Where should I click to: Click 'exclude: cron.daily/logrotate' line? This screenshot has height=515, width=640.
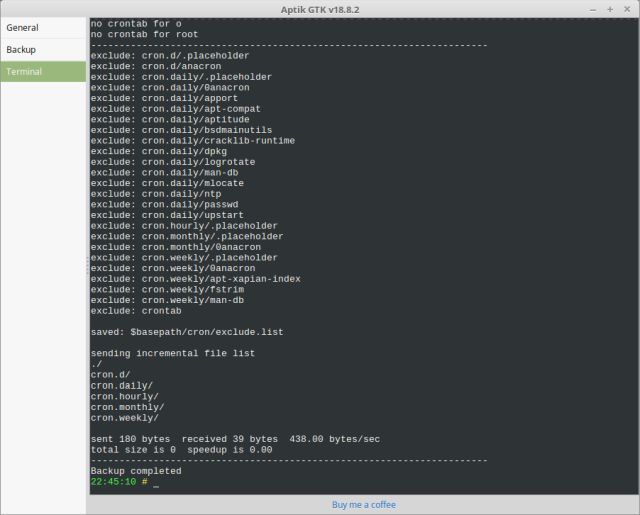point(173,162)
